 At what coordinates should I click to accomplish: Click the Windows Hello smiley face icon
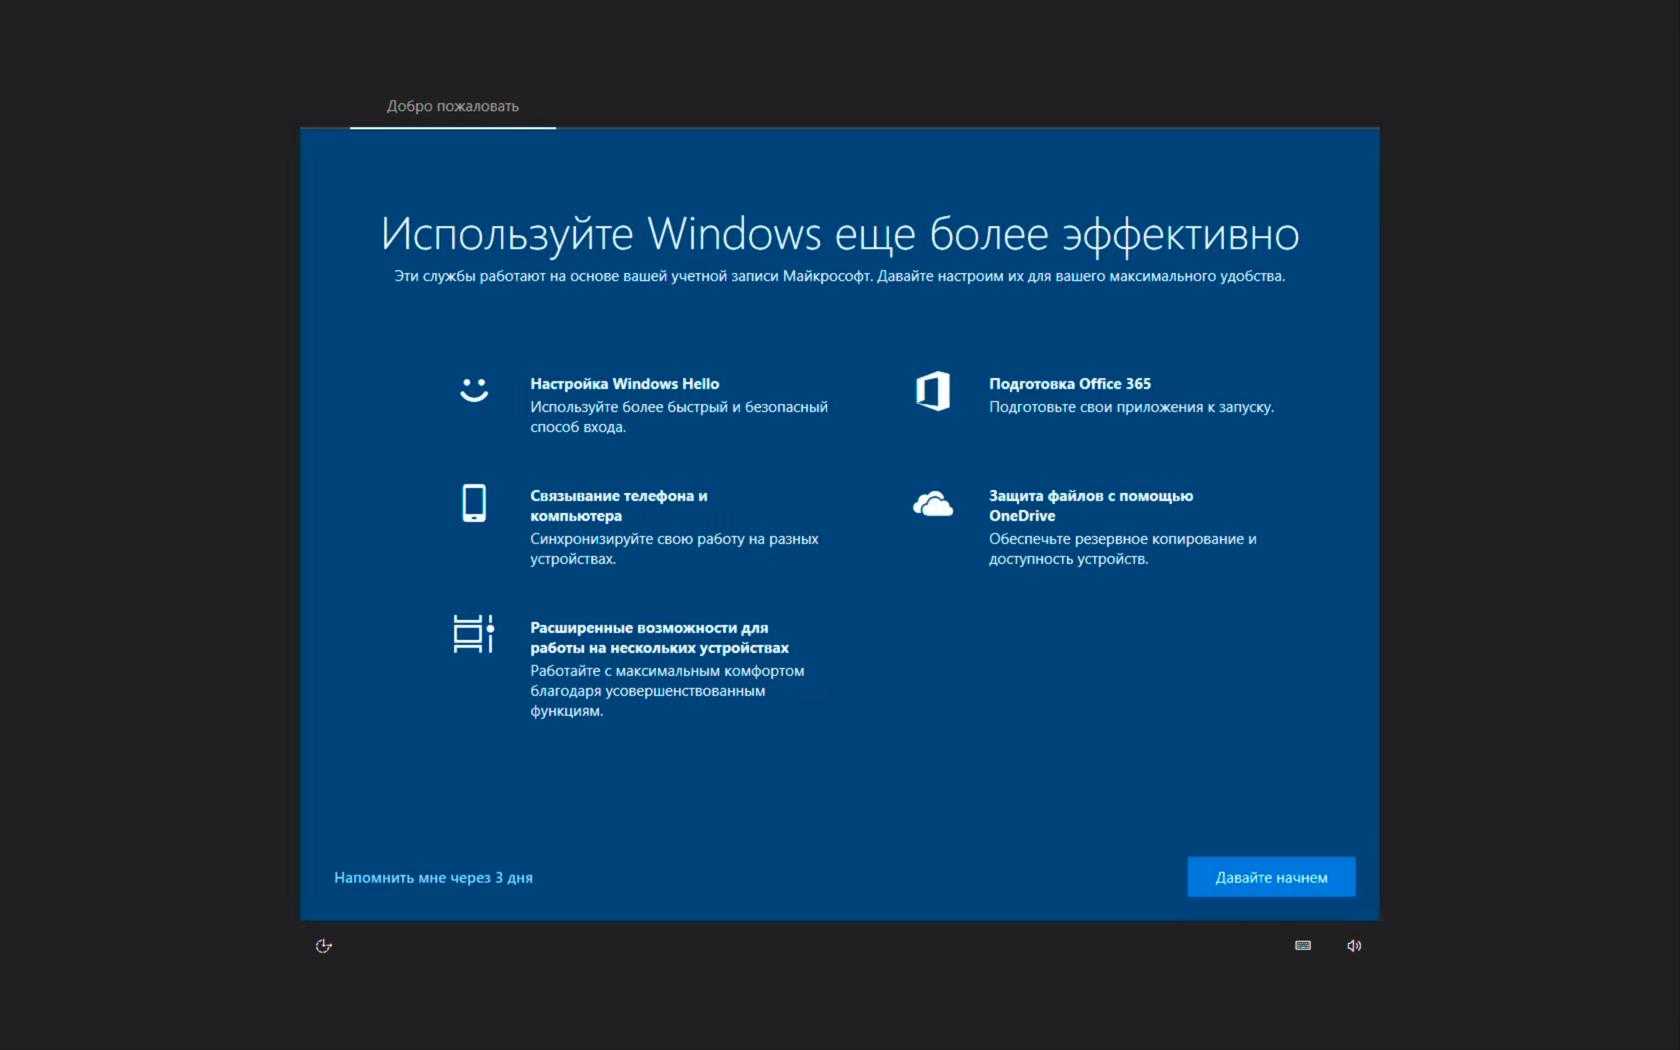tap(474, 390)
